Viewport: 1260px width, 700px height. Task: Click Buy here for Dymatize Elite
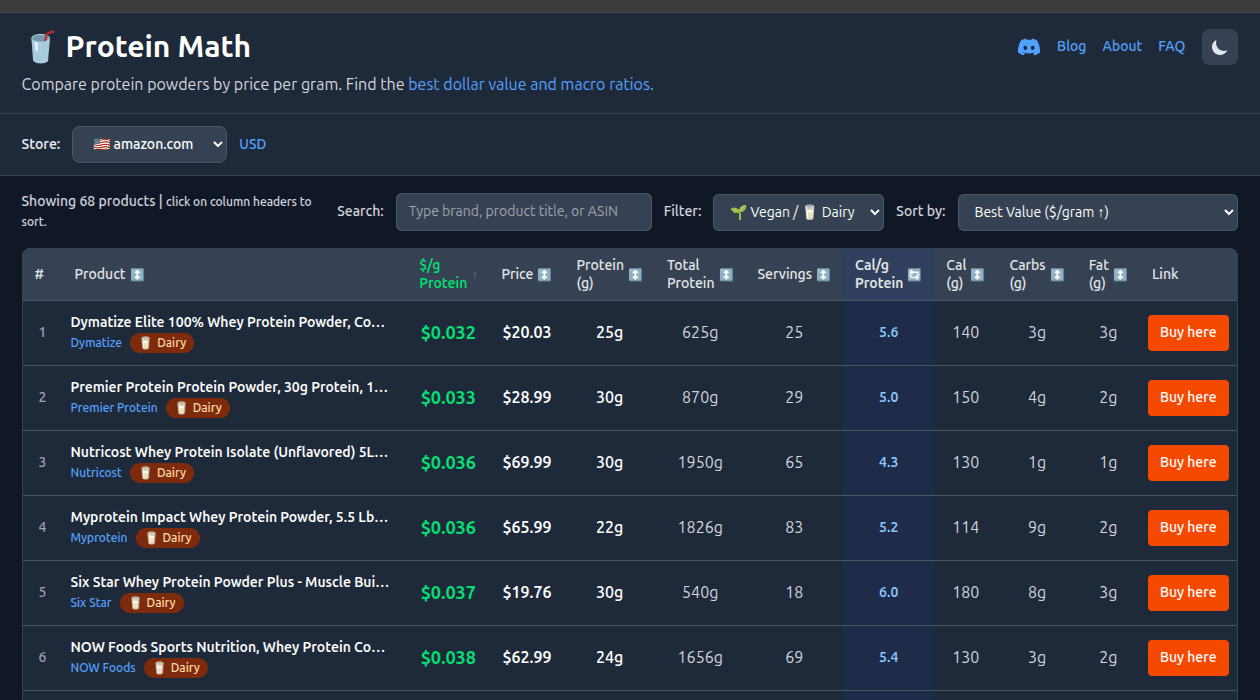point(1188,333)
